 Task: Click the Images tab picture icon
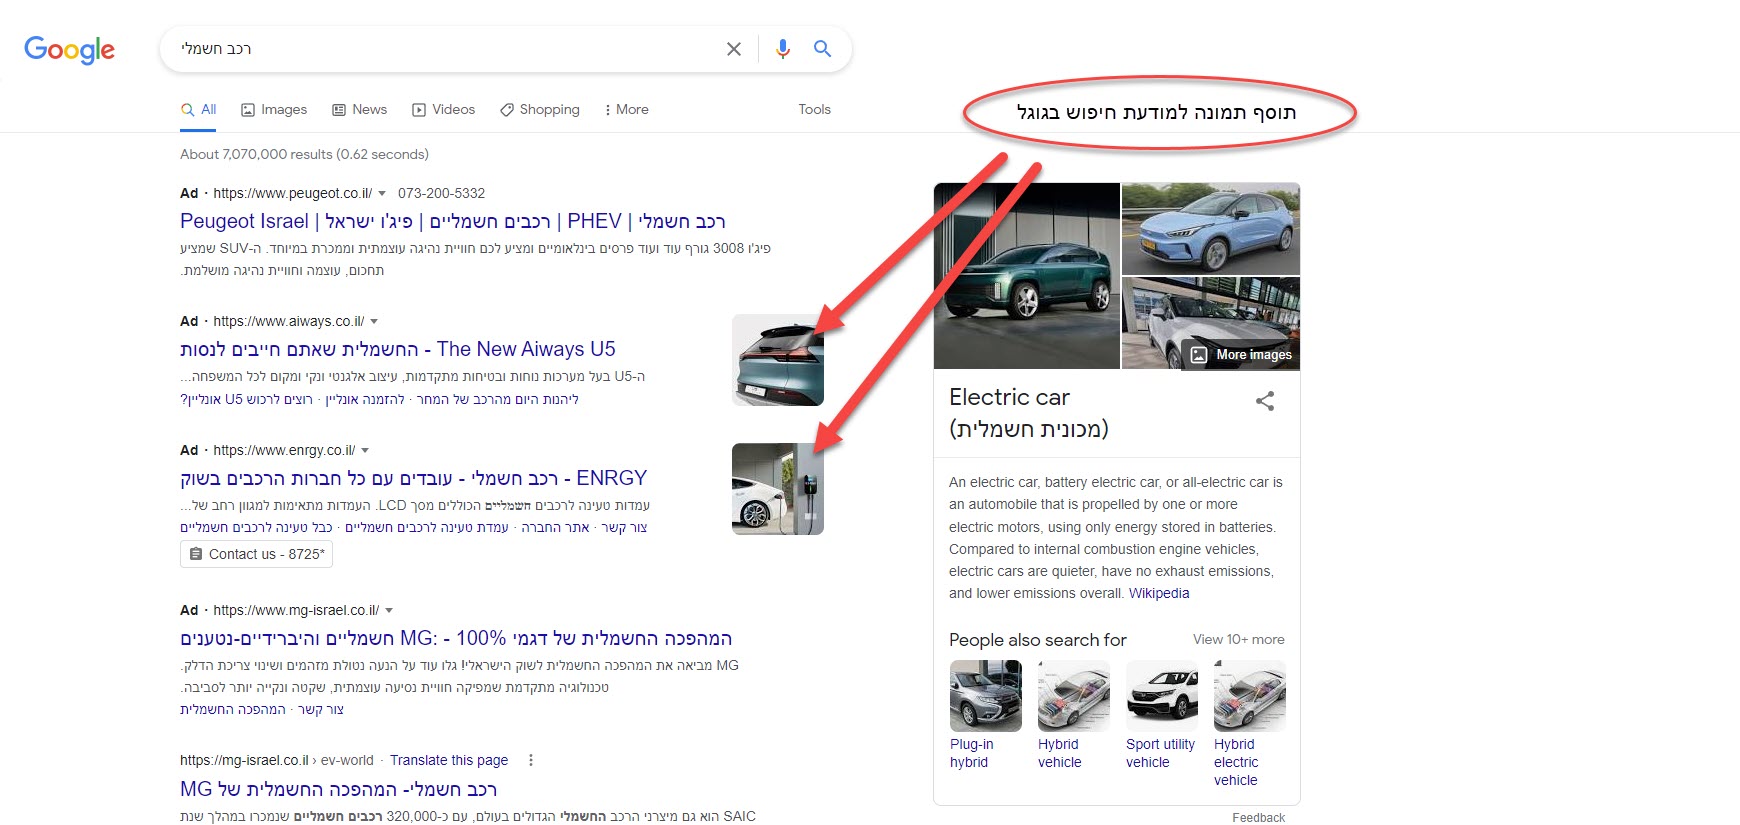pos(248,110)
